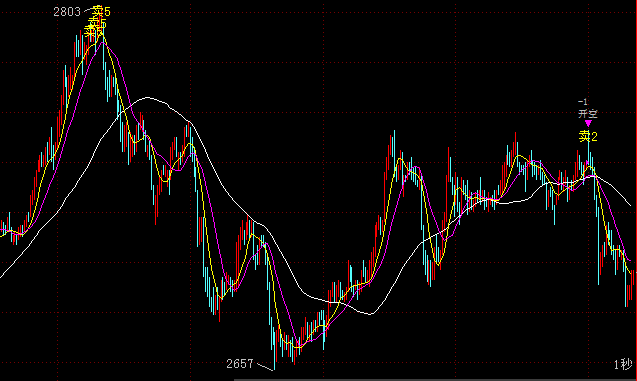Viewport: 637px width, 381px height.
Task: Click the horizontal scrollbar at chart bottom
Action: [x=436, y=379]
